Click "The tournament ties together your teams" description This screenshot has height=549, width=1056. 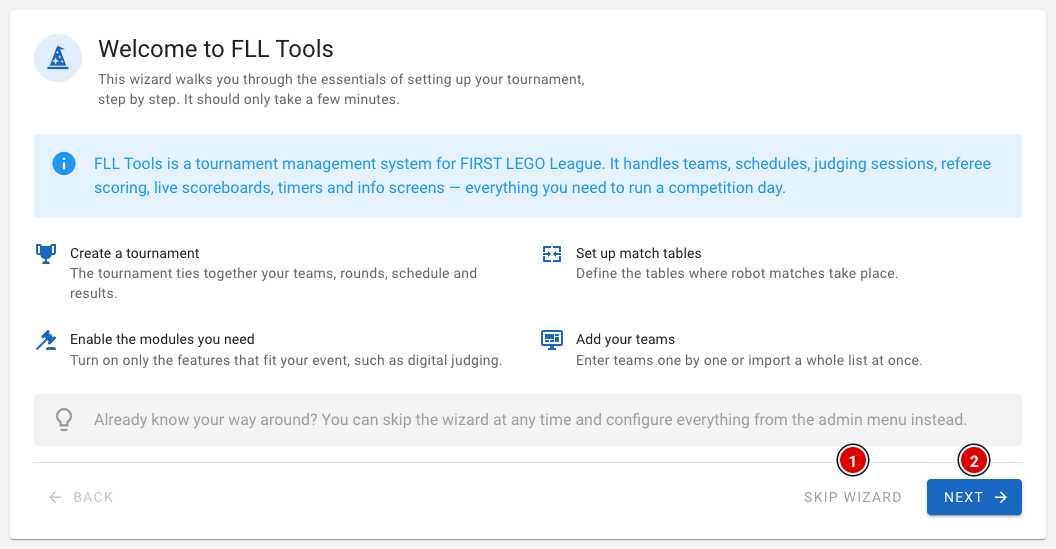pos(273,283)
